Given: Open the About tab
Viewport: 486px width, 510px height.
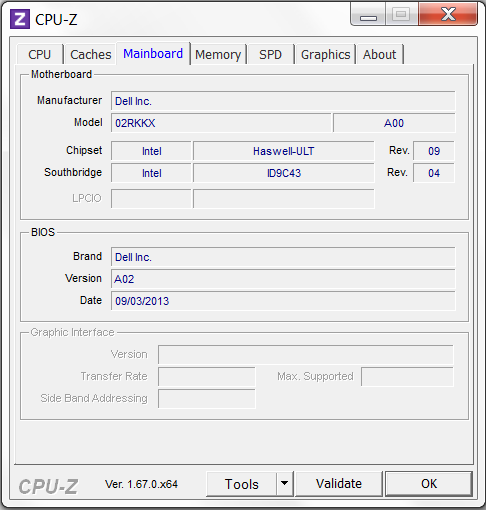Looking at the screenshot, I should (380, 54).
